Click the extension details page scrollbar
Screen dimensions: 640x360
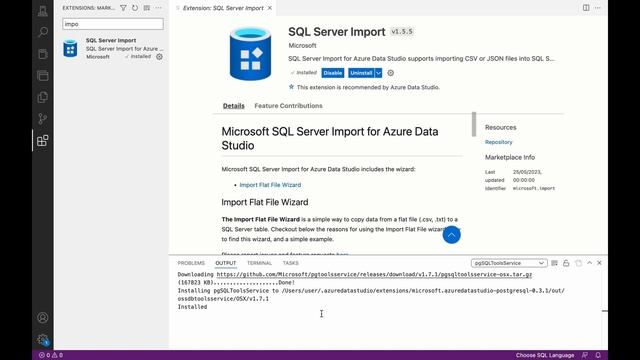(474, 124)
